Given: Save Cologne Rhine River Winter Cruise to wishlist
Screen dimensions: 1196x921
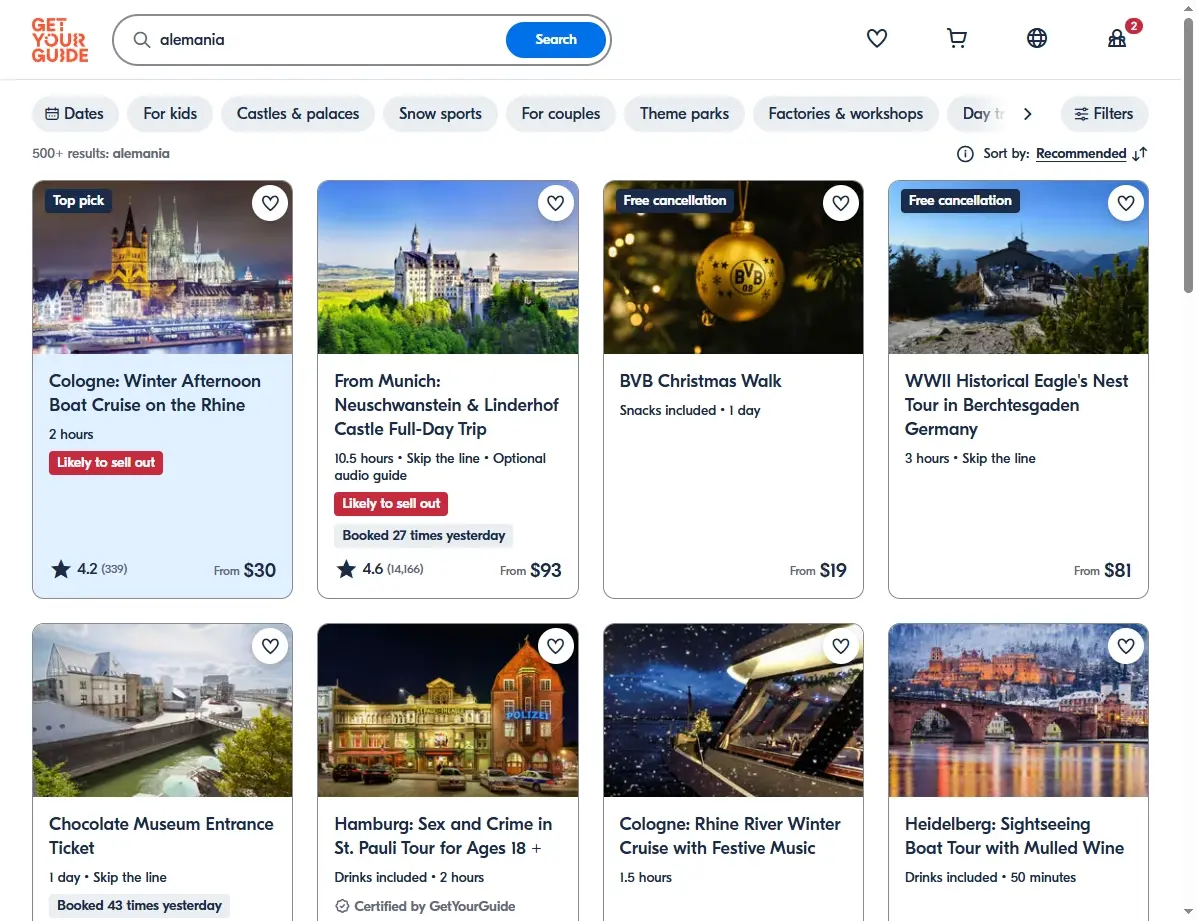Looking at the screenshot, I should (x=841, y=646).
